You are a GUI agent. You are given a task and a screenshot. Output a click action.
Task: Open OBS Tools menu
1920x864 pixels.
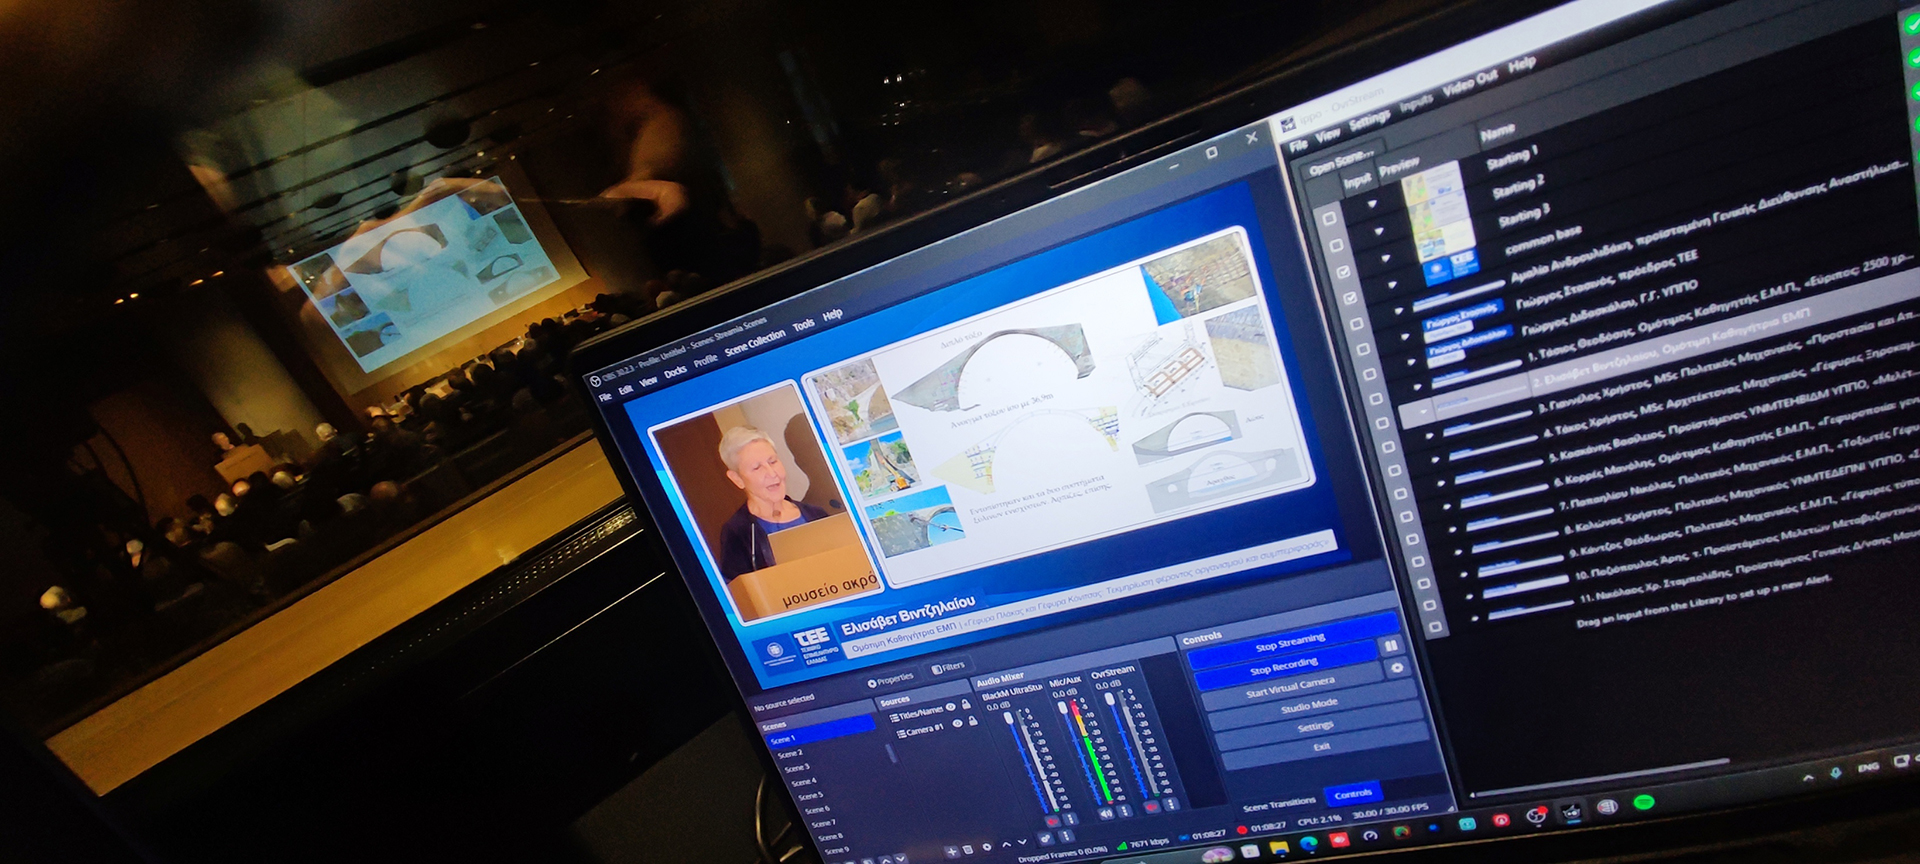(803, 325)
